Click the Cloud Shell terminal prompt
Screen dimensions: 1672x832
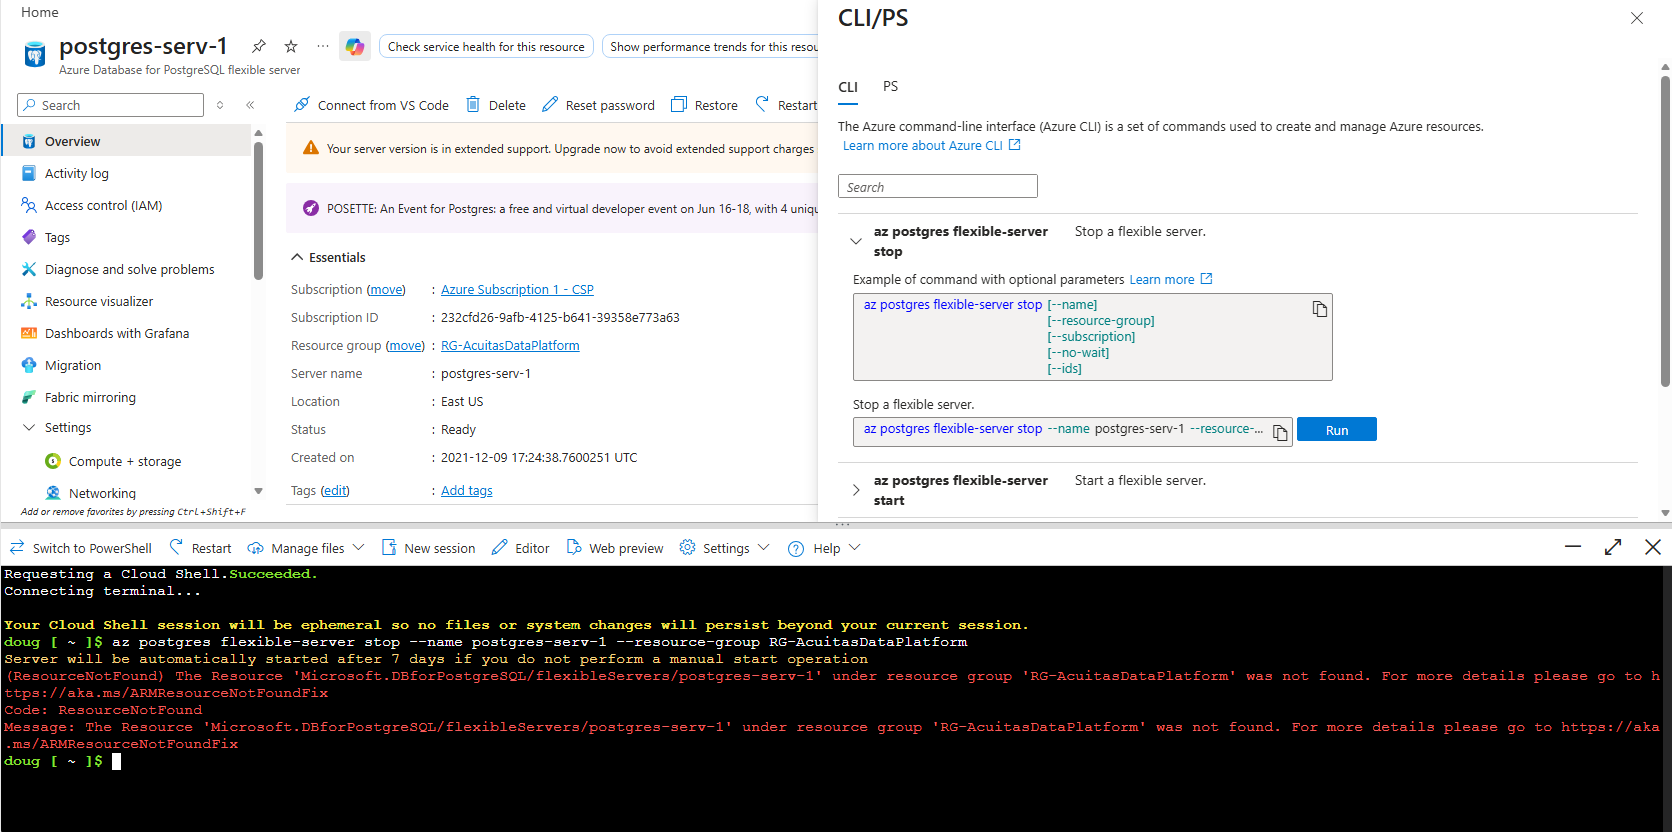[x=62, y=762]
